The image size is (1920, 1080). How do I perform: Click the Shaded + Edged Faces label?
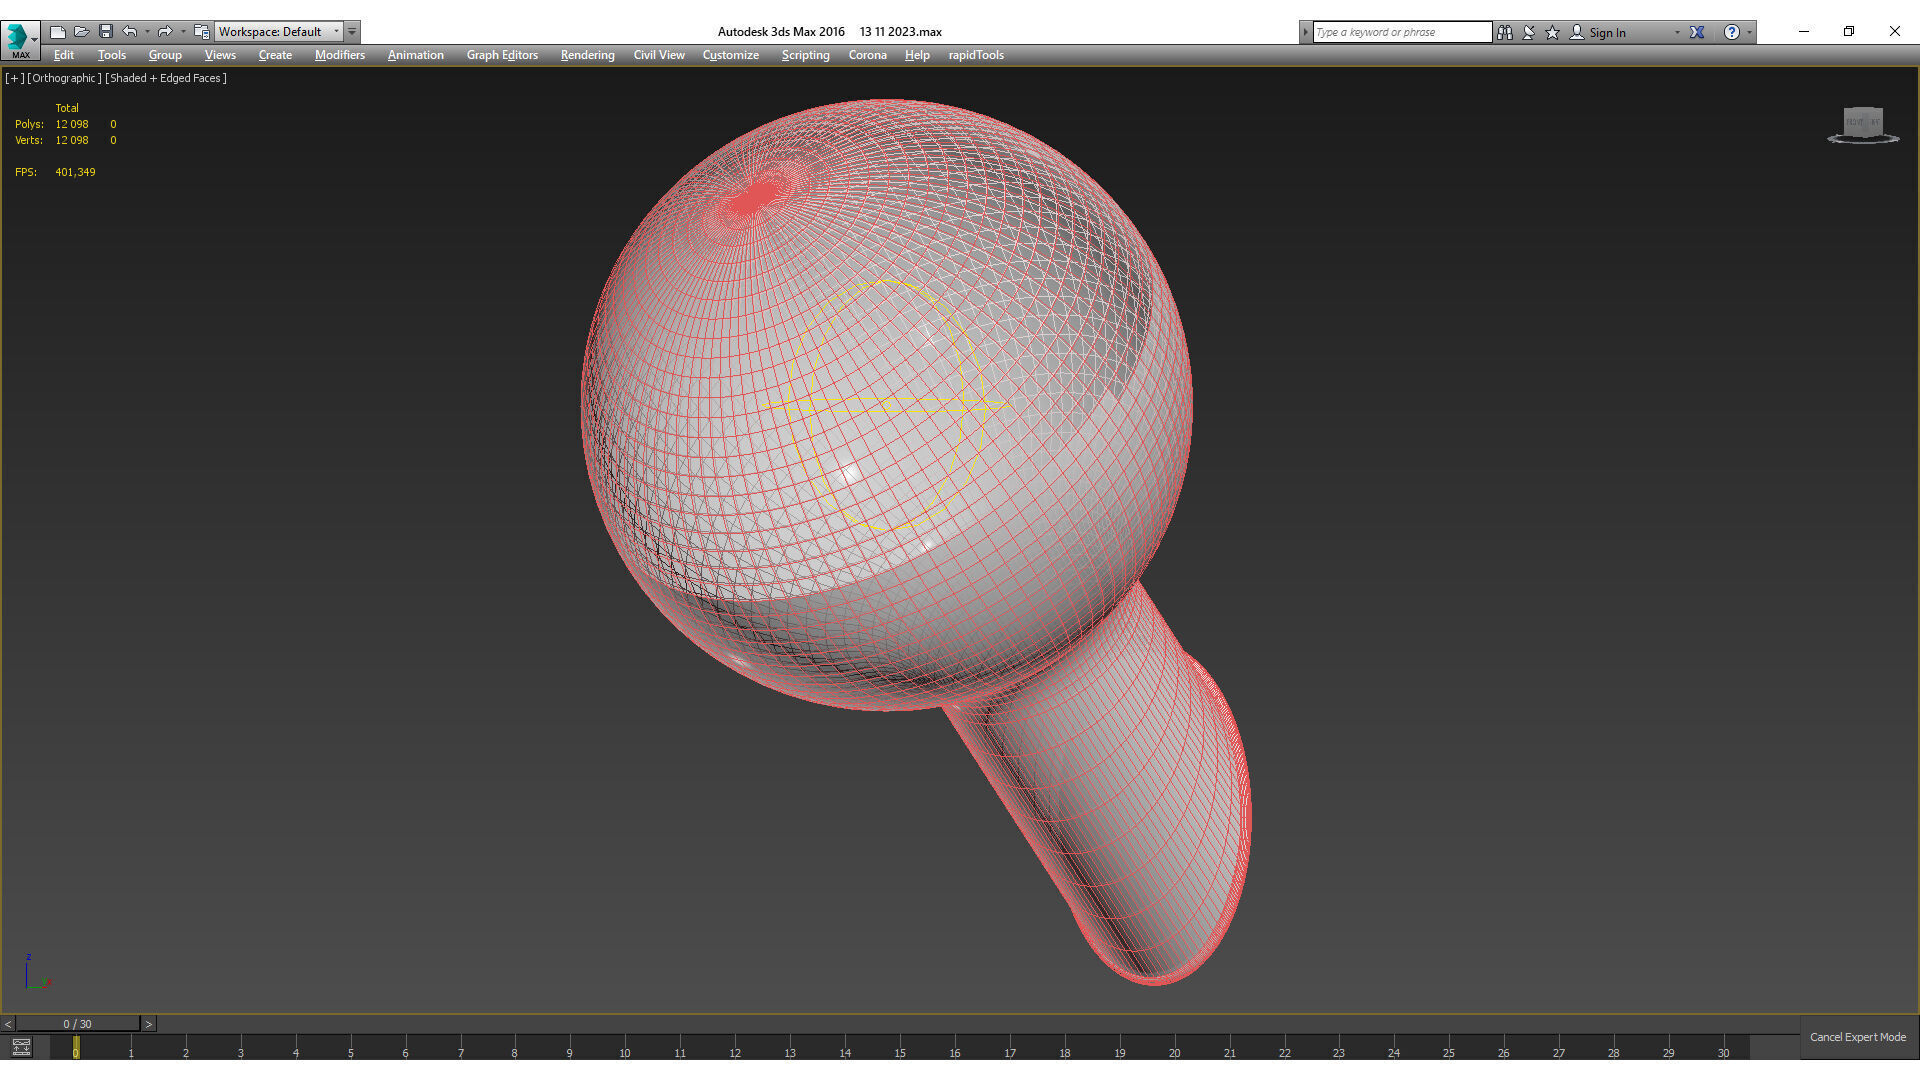click(x=166, y=78)
